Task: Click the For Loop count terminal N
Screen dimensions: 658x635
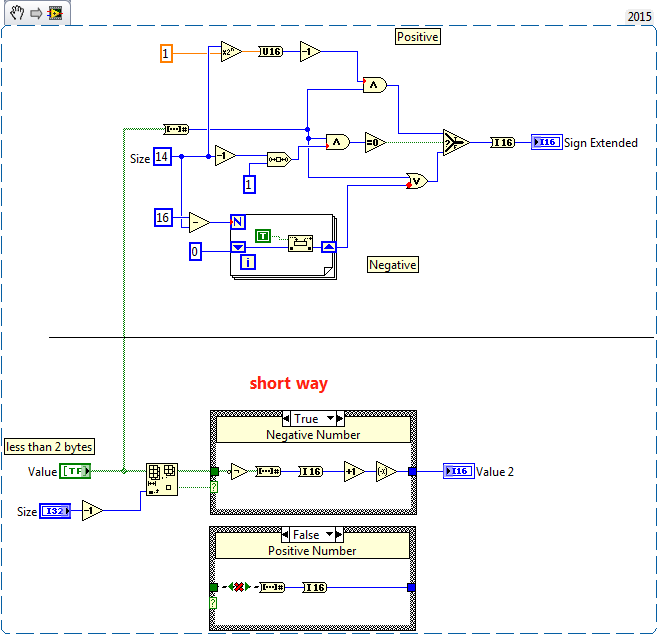Action: click(238, 222)
